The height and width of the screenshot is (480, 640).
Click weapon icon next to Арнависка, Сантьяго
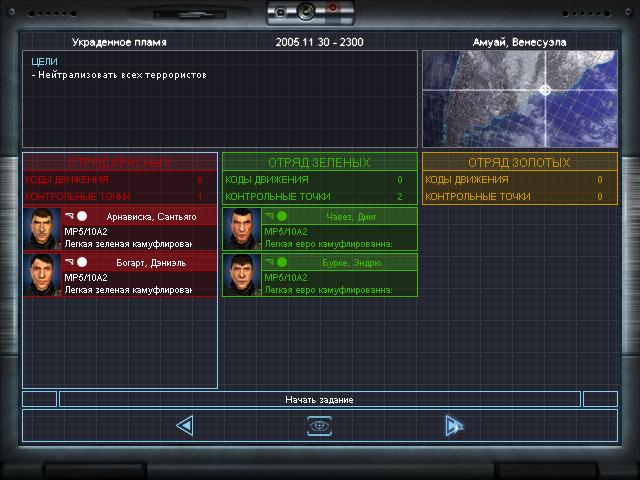70,216
